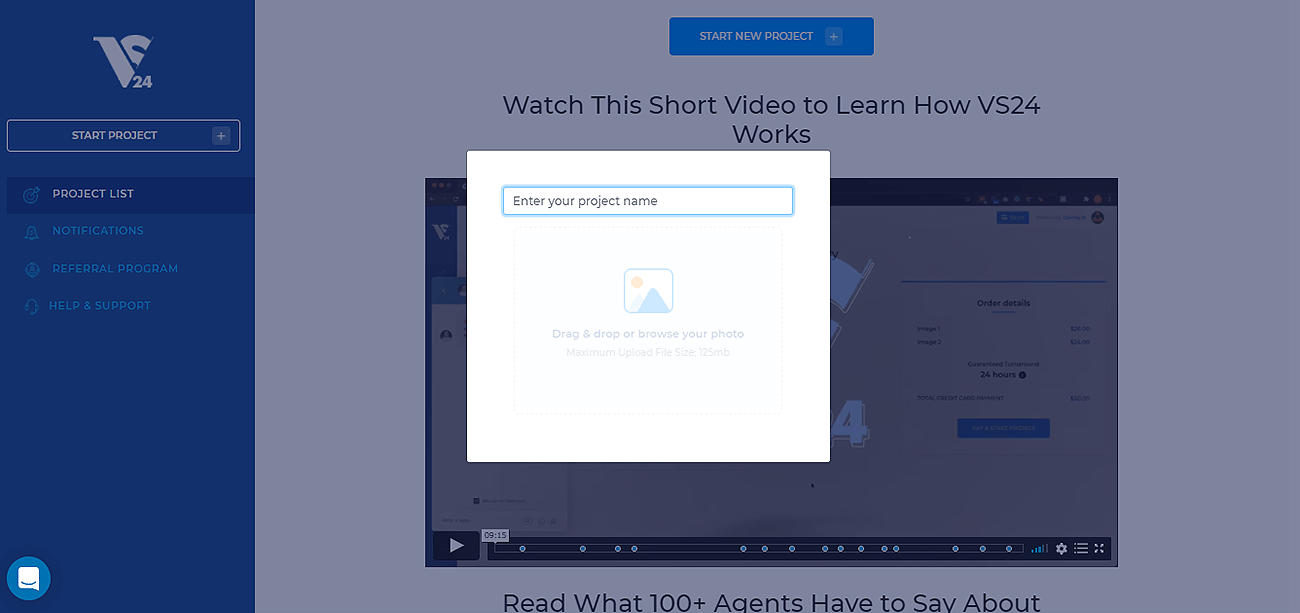This screenshot has height=613, width=1300.
Task: Click the START NEW PROJECT button
Action: 771,37
